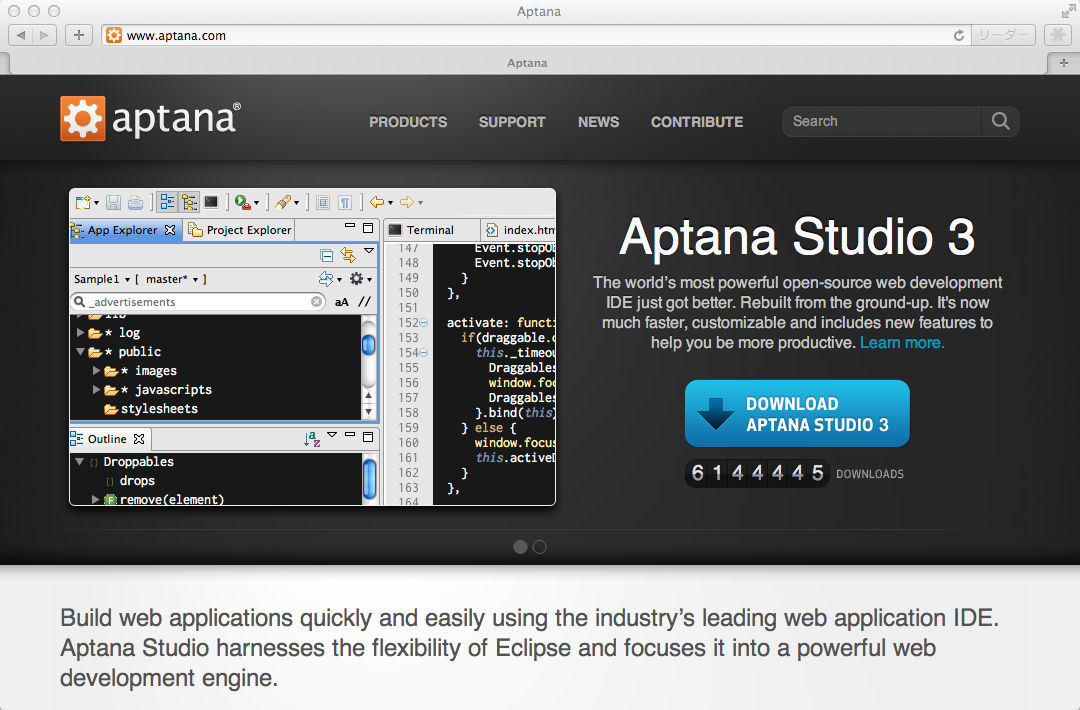Toggle the hierarchy tree view icon in the IDE toolbar
The height and width of the screenshot is (710, 1080).
click(189, 202)
